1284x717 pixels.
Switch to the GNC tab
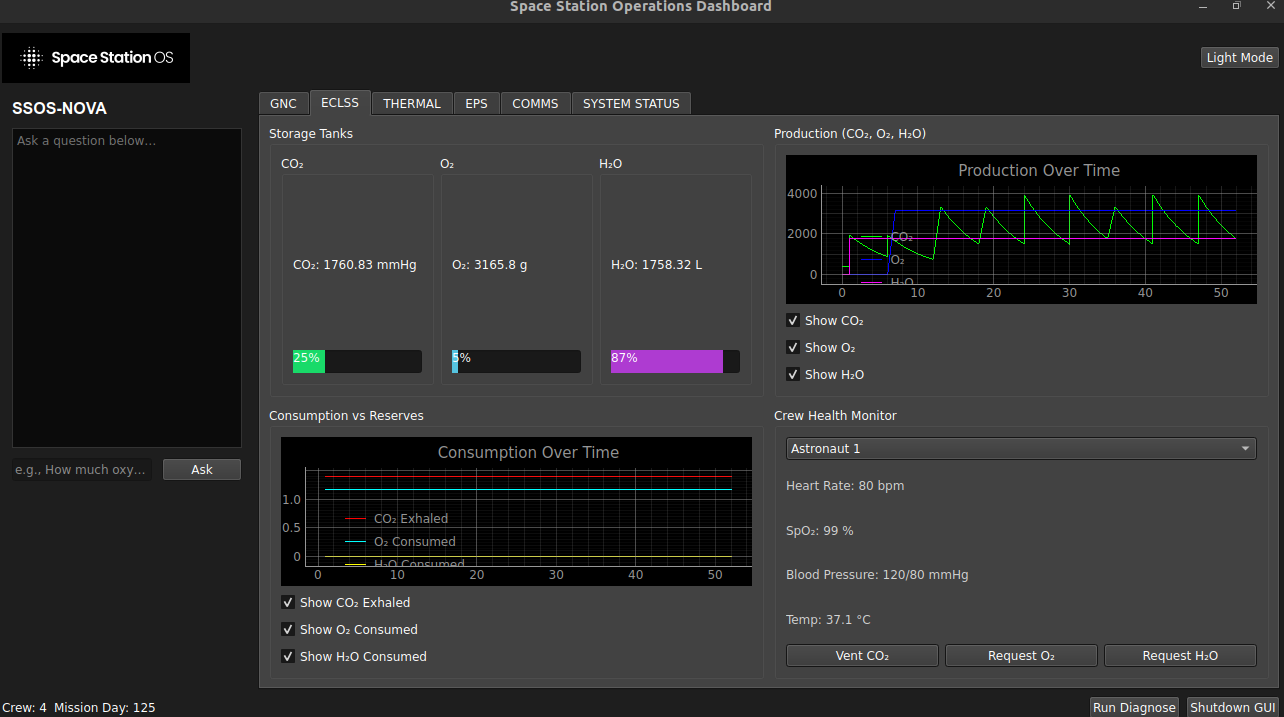coord(283,103)
